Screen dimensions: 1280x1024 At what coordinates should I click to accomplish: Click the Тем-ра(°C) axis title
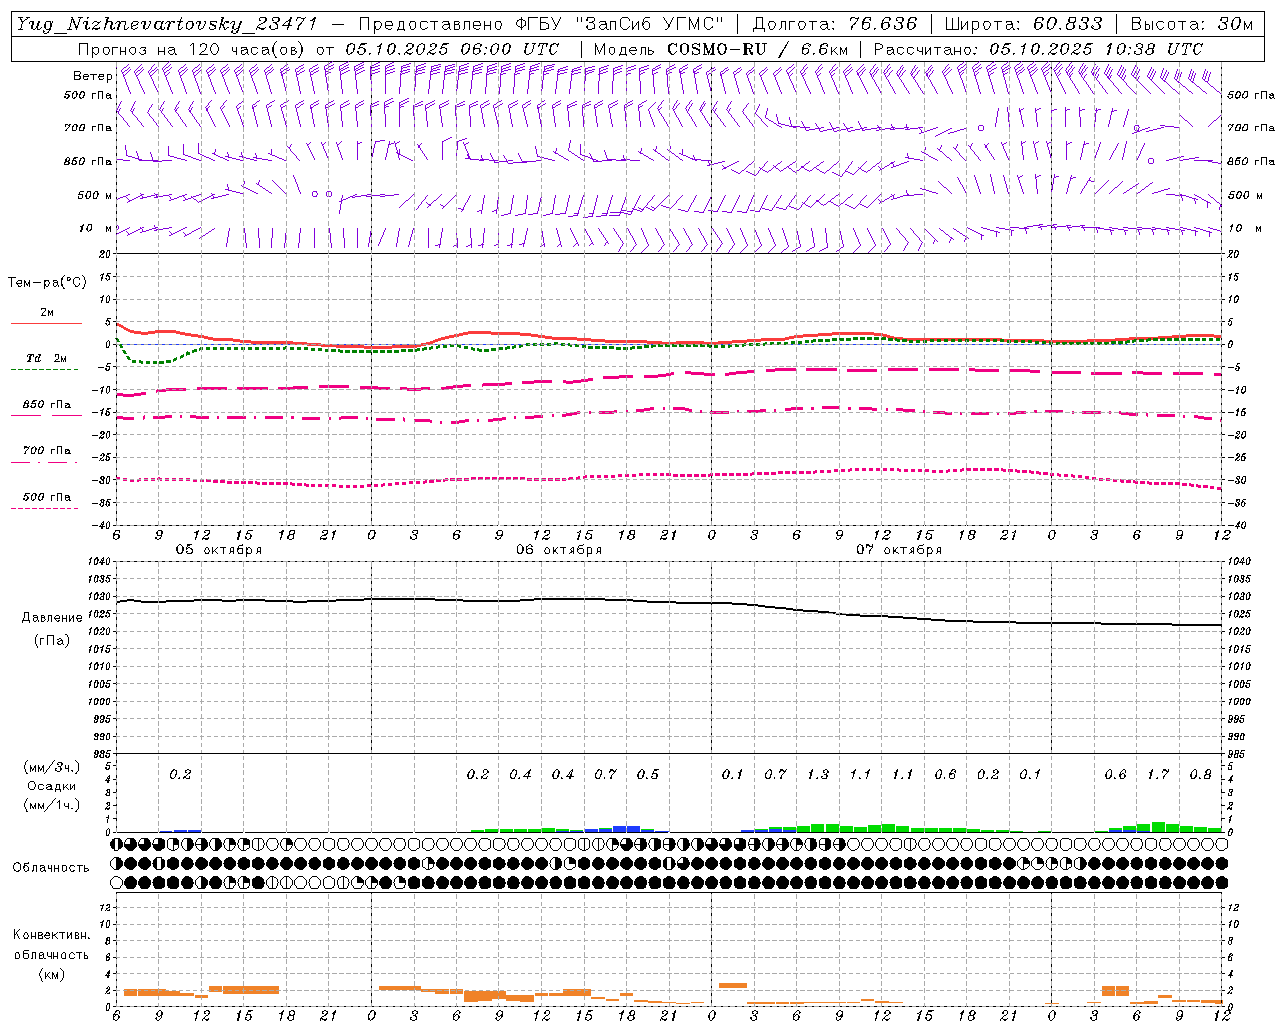[47, 283]
